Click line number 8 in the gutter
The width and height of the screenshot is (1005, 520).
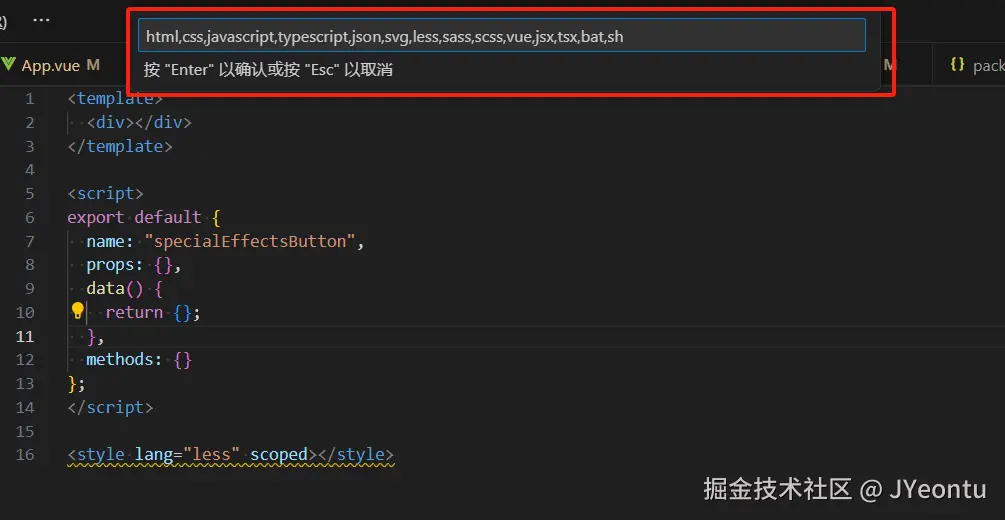(29, 265)
